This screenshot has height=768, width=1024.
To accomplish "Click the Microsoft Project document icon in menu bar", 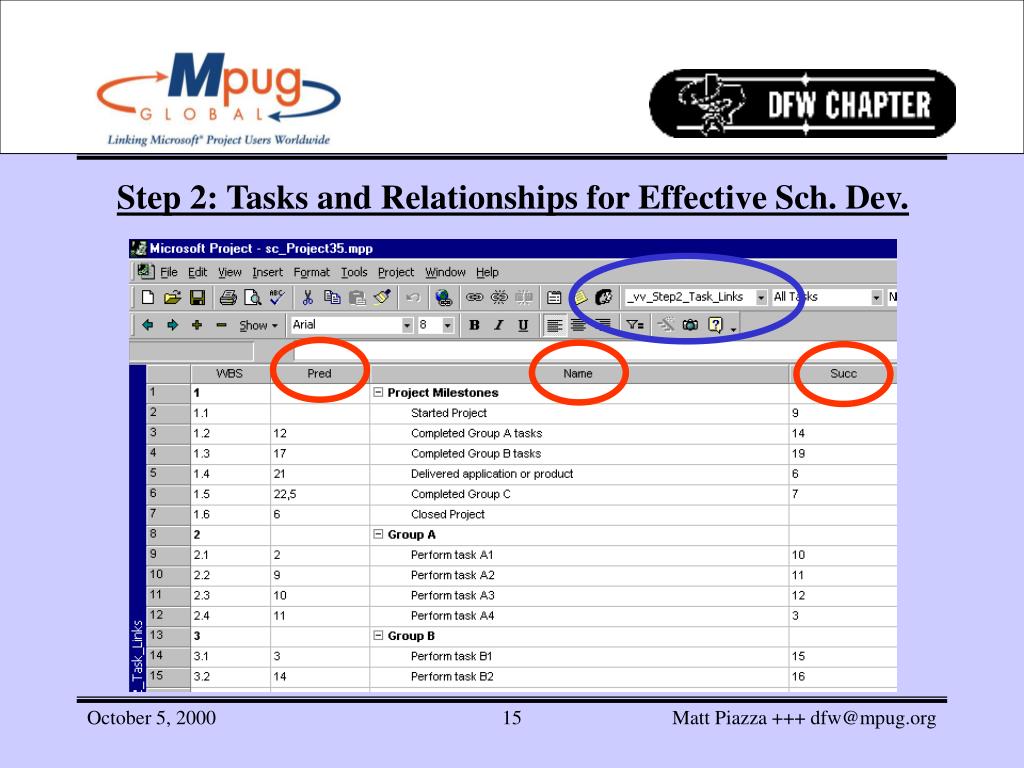I will [x=146, y=271].
